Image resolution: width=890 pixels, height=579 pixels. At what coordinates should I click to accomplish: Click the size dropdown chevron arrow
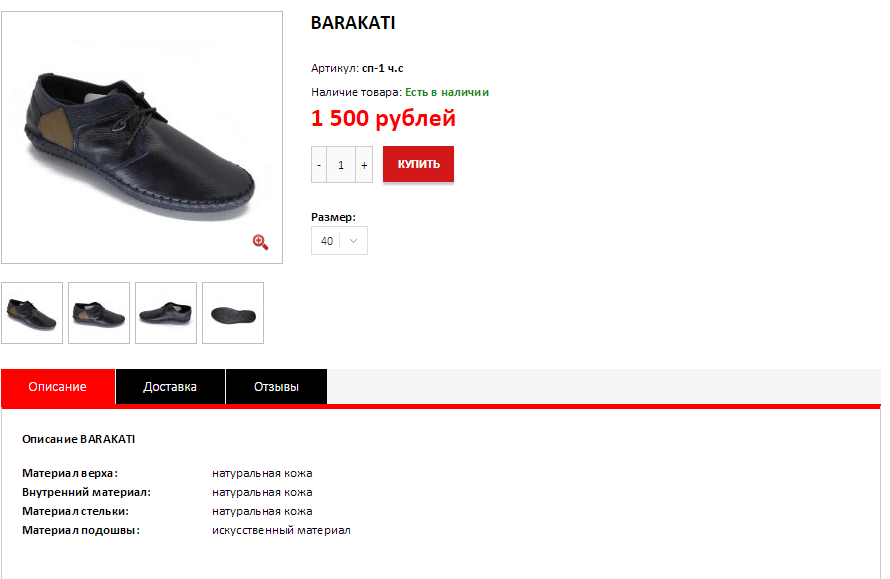click(353, 241)
